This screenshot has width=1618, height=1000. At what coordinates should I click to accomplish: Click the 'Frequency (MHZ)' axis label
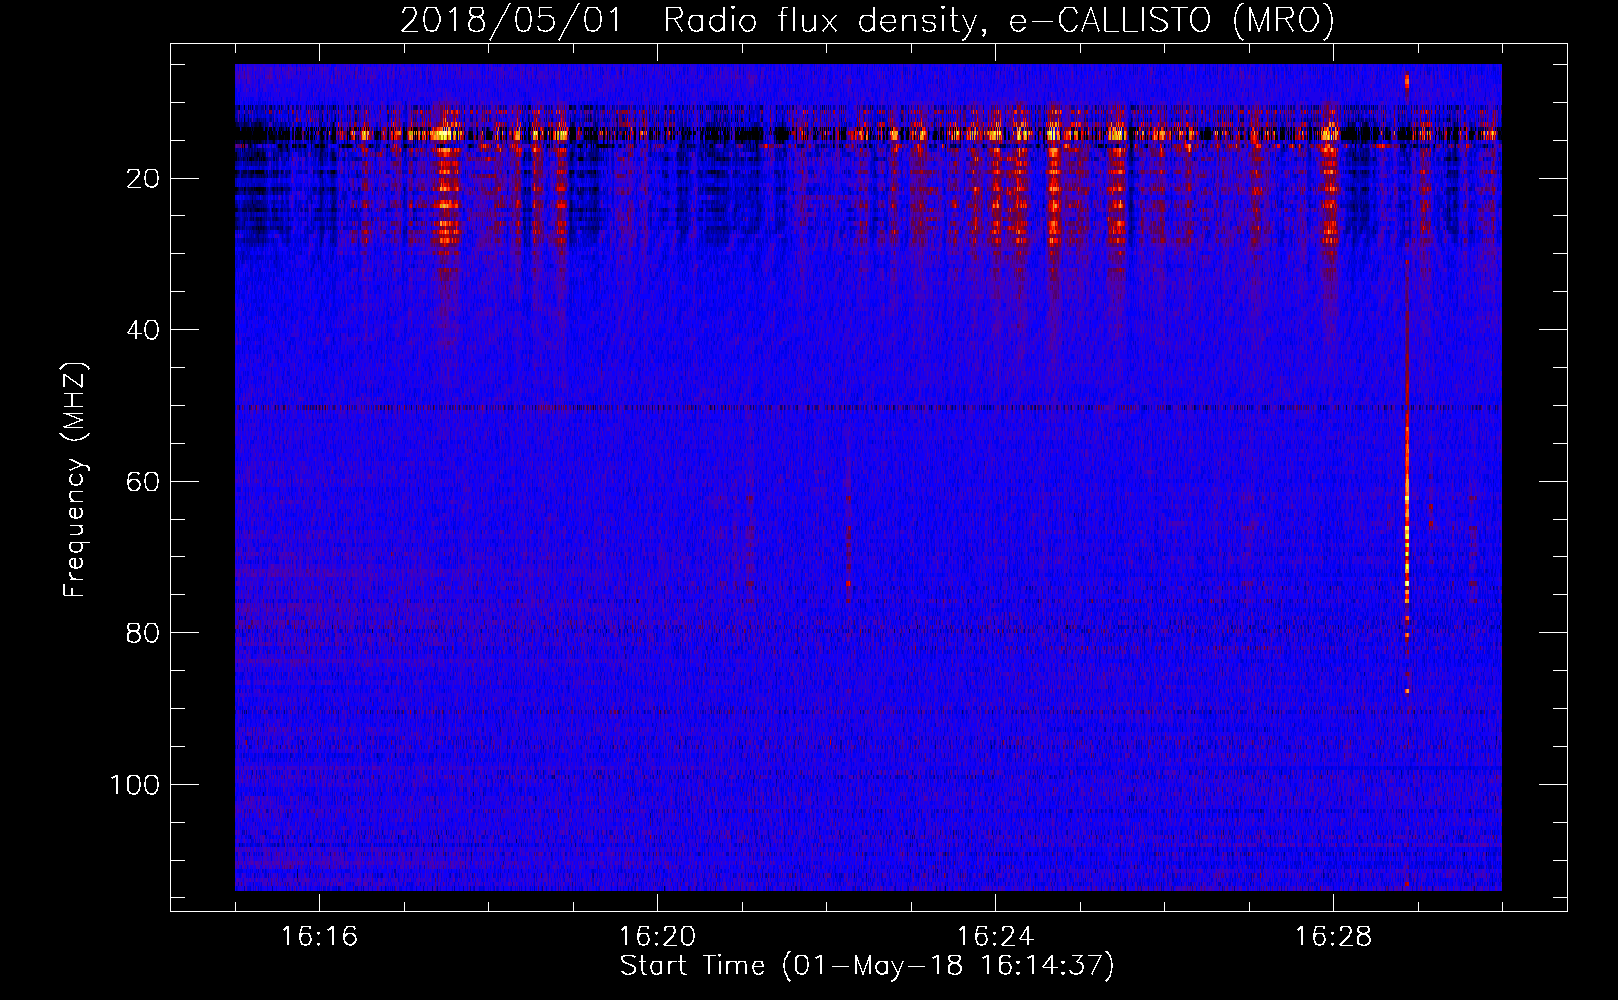(x=75, y=479)
